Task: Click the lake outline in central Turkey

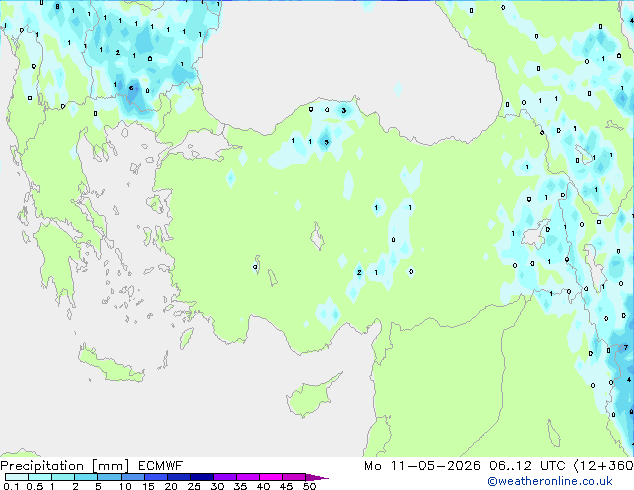Action: pos(317,236)
